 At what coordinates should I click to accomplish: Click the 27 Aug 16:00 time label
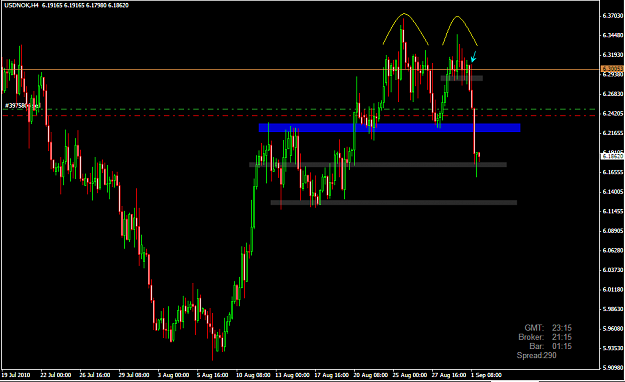point(449,375)
